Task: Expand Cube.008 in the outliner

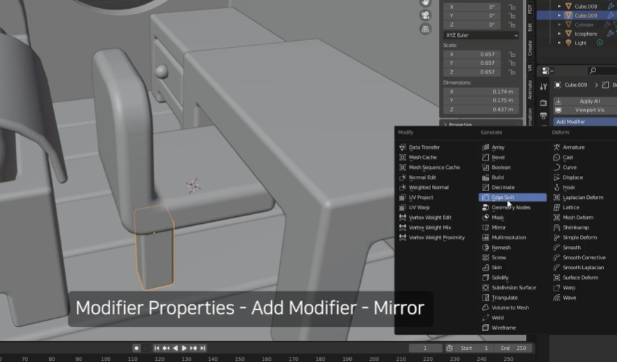Action: 560,6
